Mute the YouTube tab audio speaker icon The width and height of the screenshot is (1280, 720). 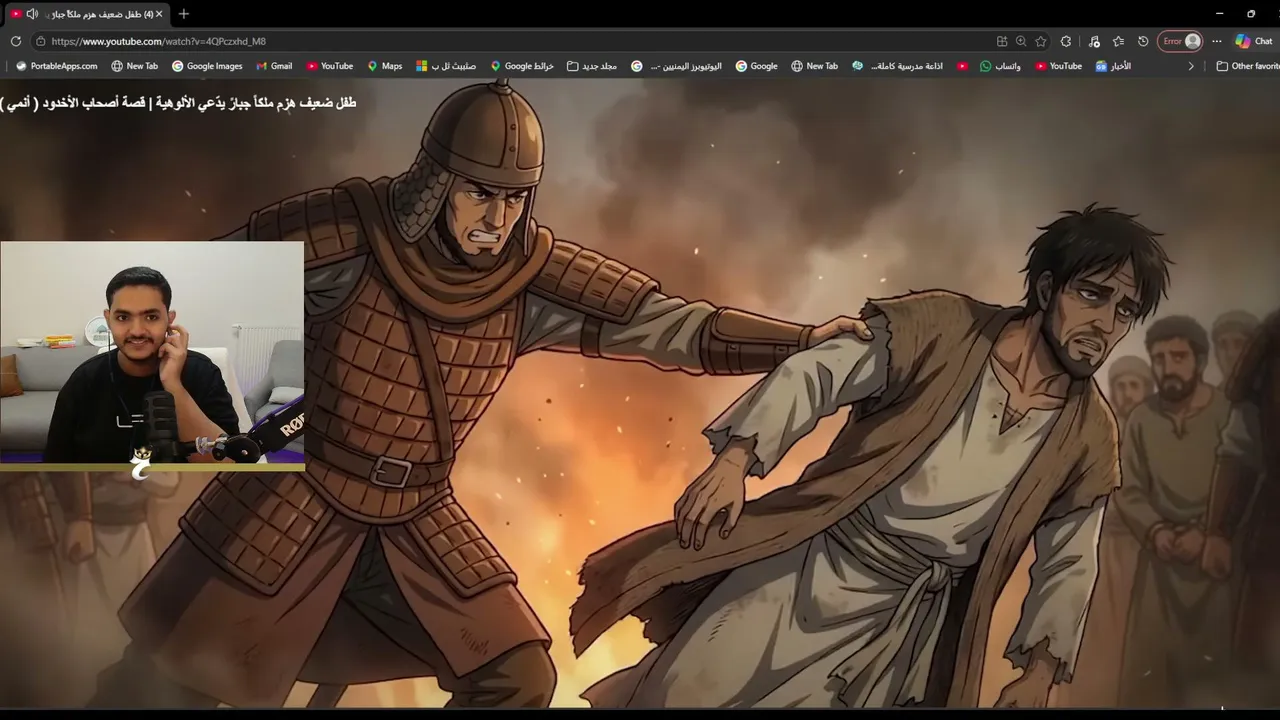[x=32, y=14]
